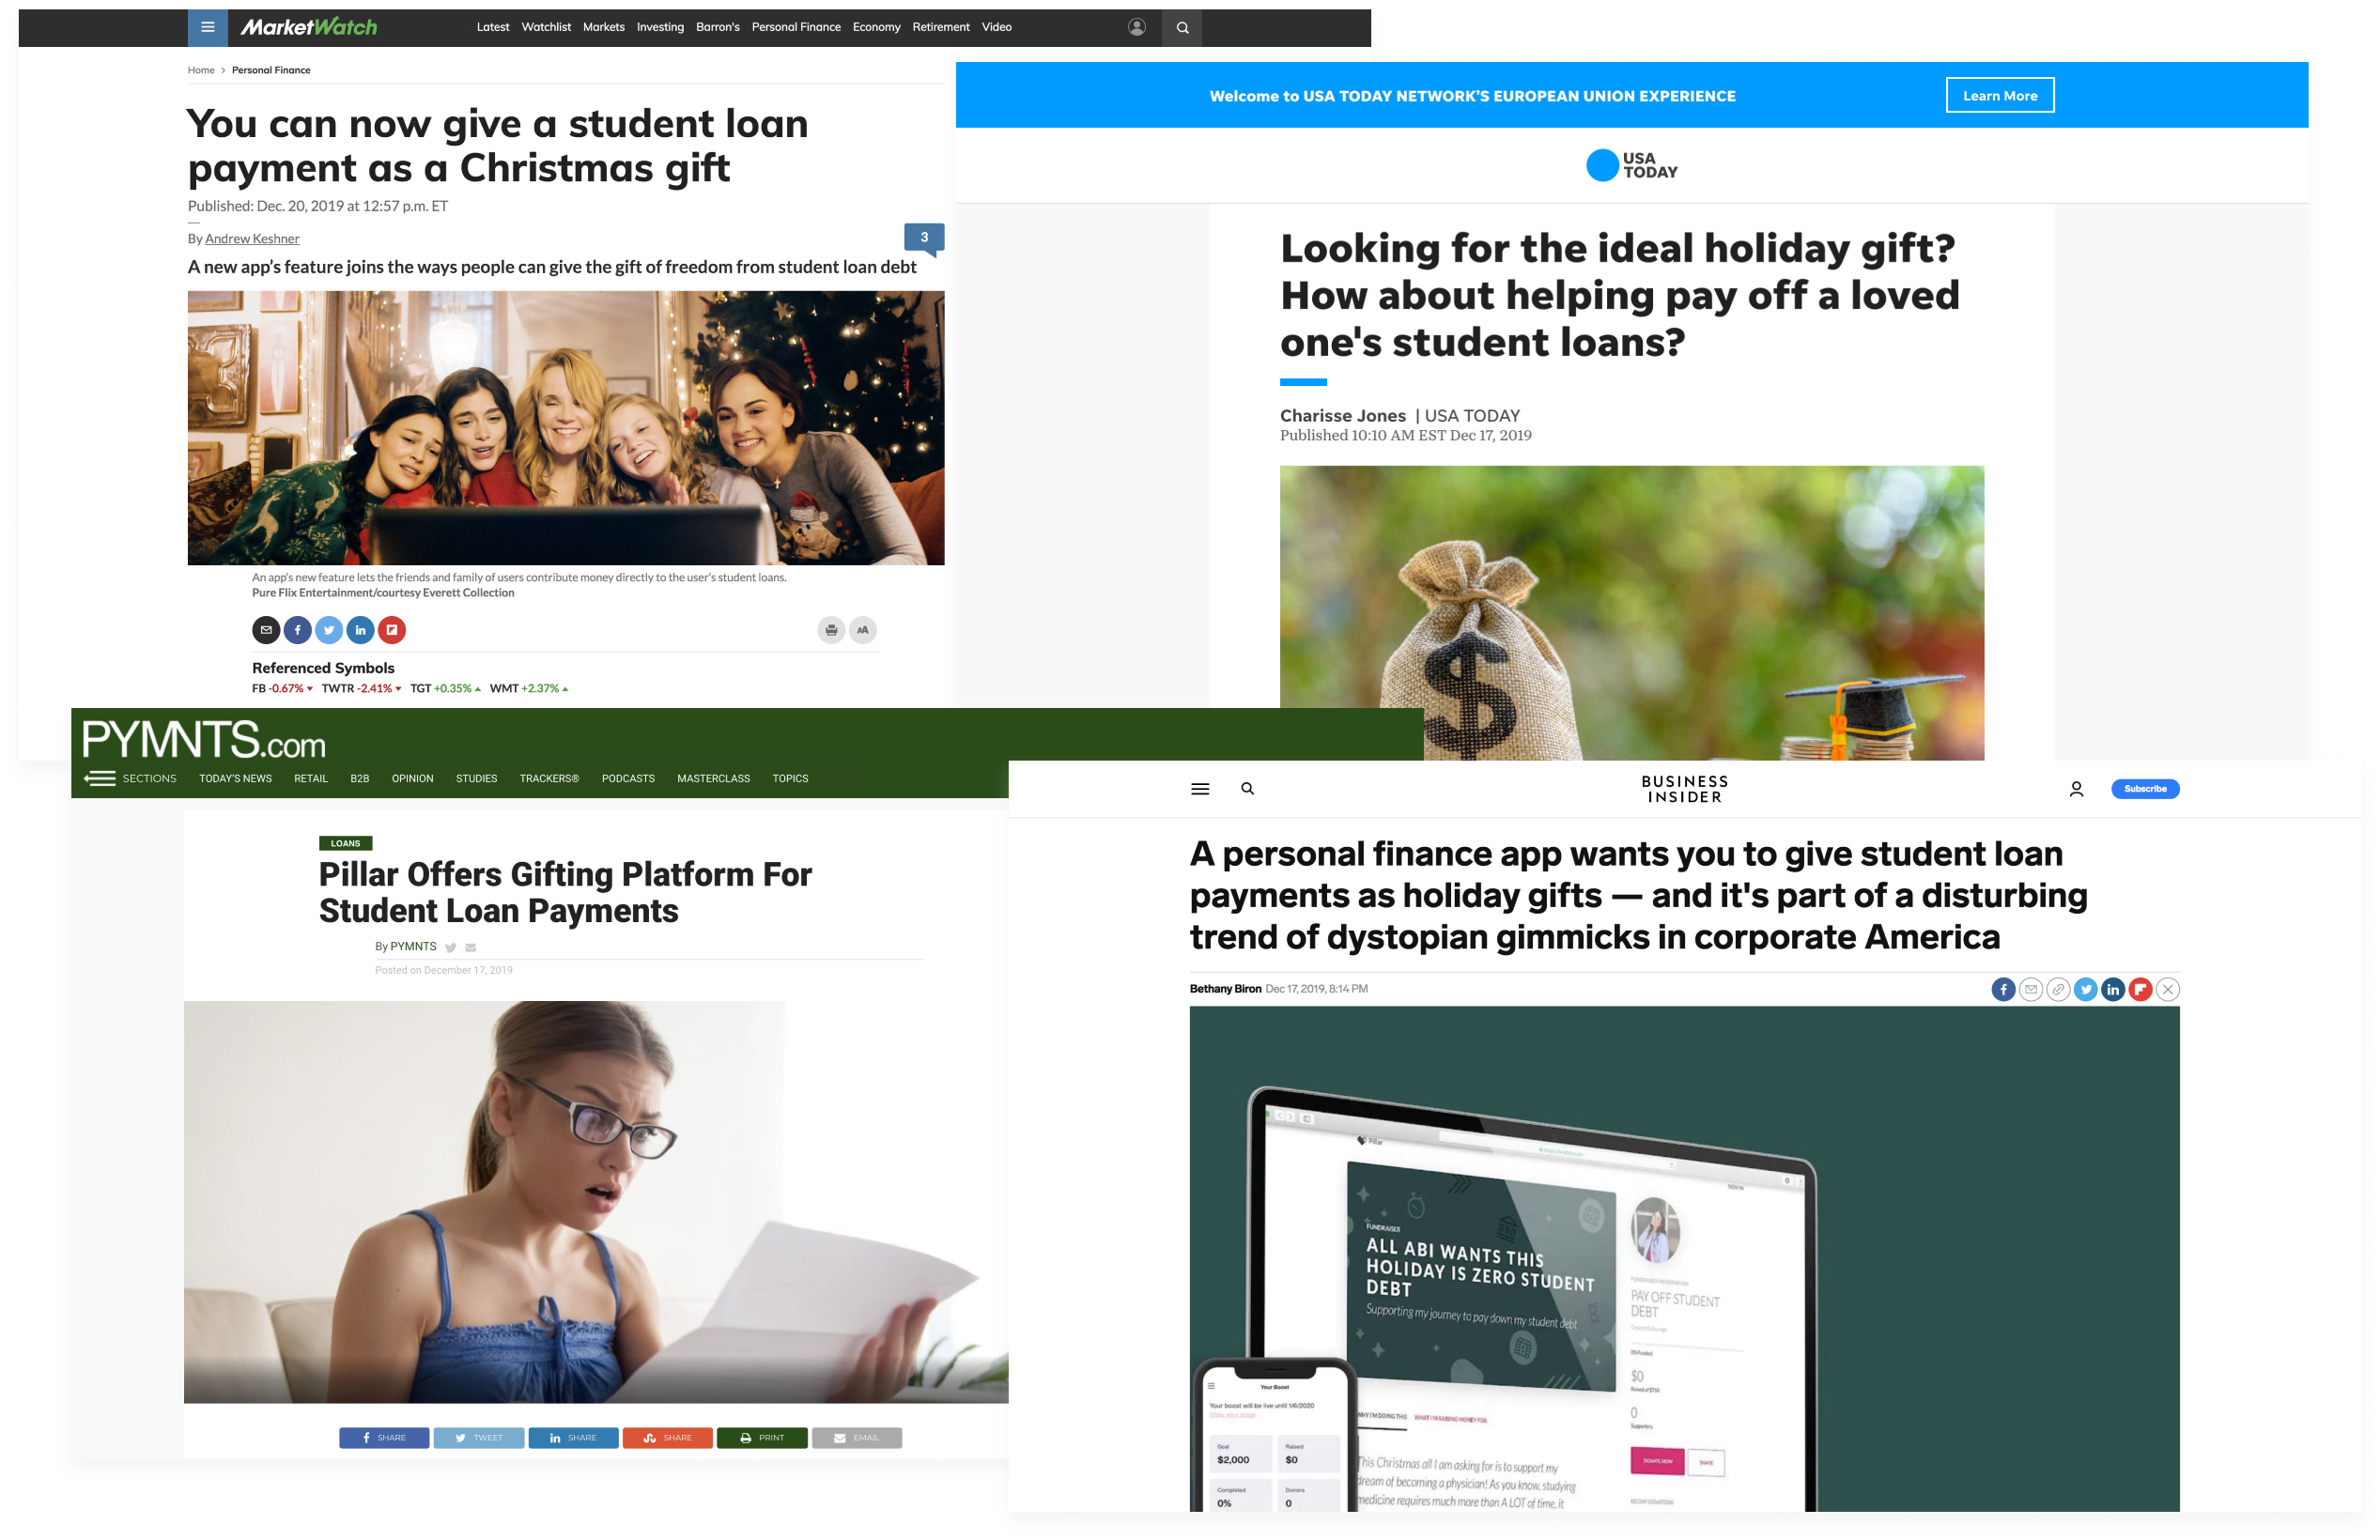Open the MarketWatch hamburger menu
This screenshot has width=2380, height=1540.
tap(208, 27)
